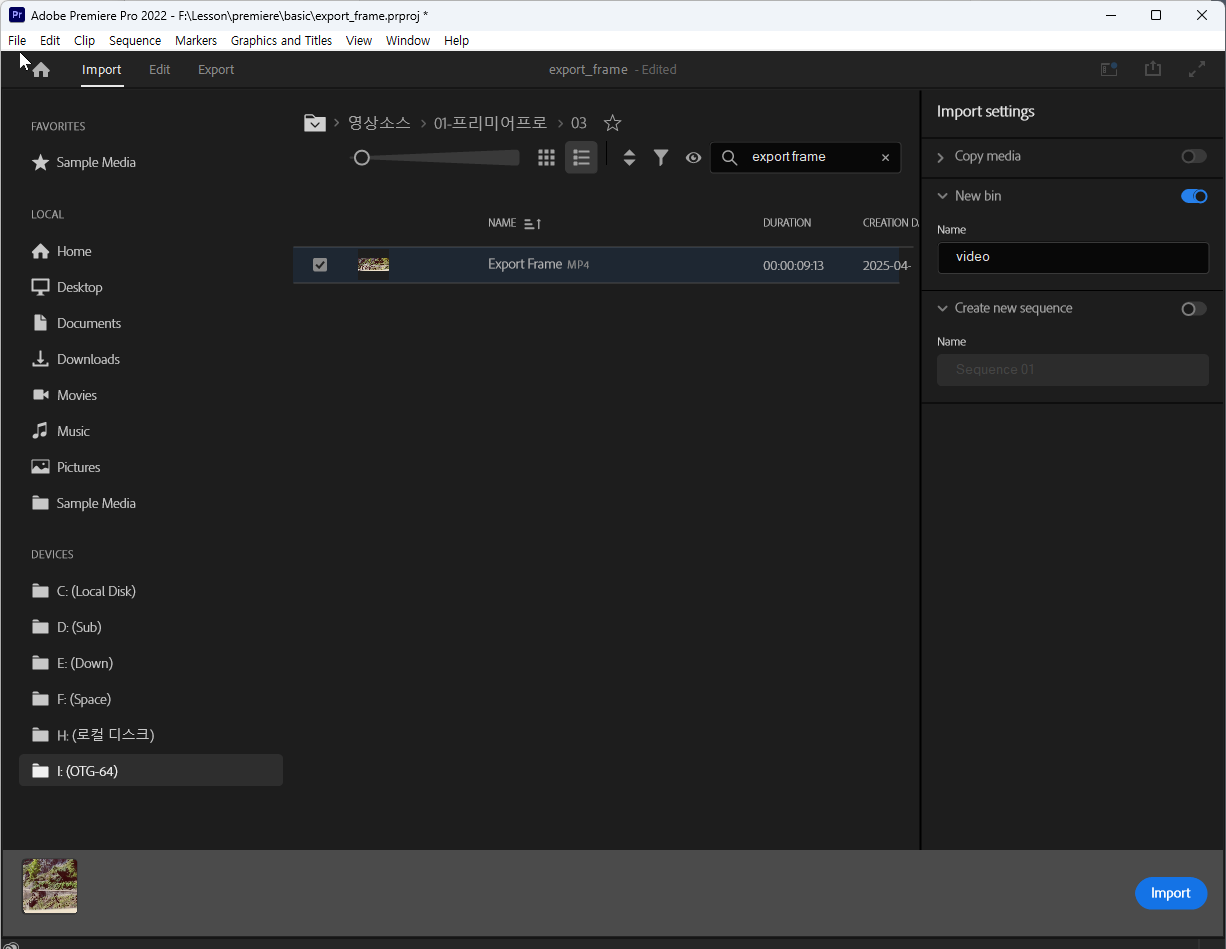Switch to the Export tab
Image resolution: width=1226 pixels, height=949 pixels.
tap(216, 70)
